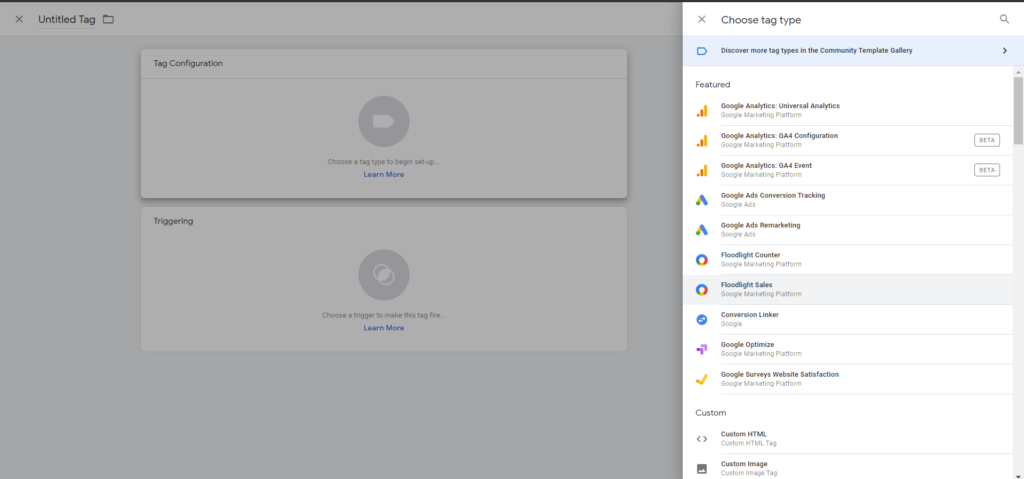
Task: Click Learn More under Tag Configuration
Action: [x=384, y=174]
